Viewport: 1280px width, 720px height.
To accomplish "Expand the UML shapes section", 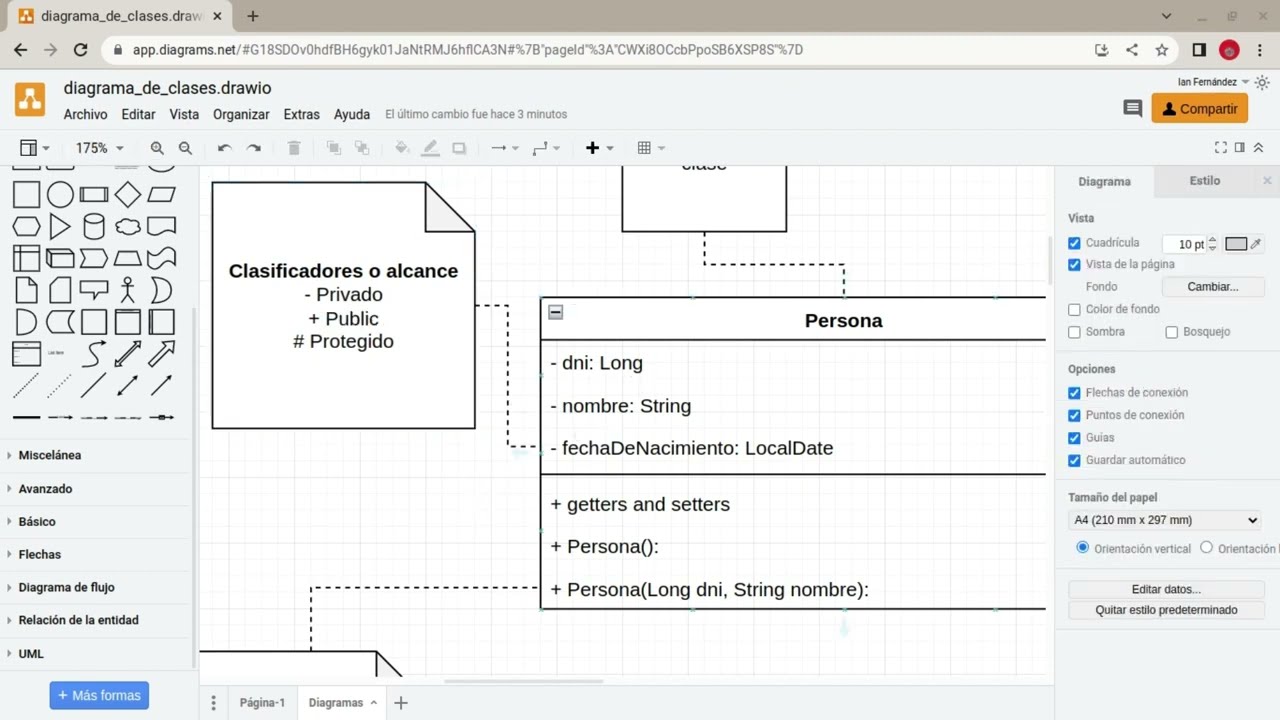I will tap(31, 654).
